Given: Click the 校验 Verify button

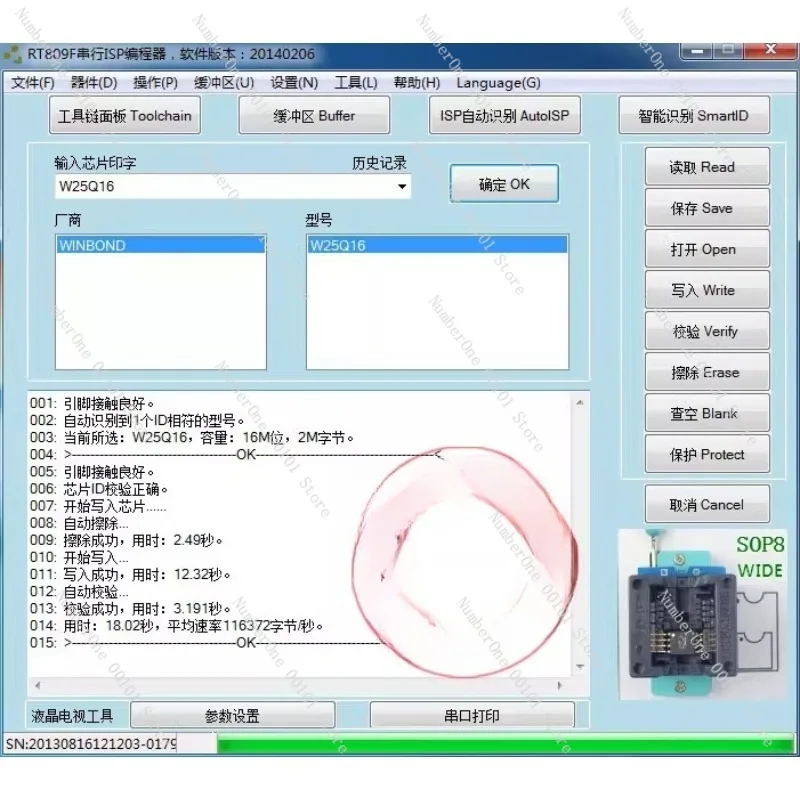Looking at the screenshot, I should [x=707, y=331].
